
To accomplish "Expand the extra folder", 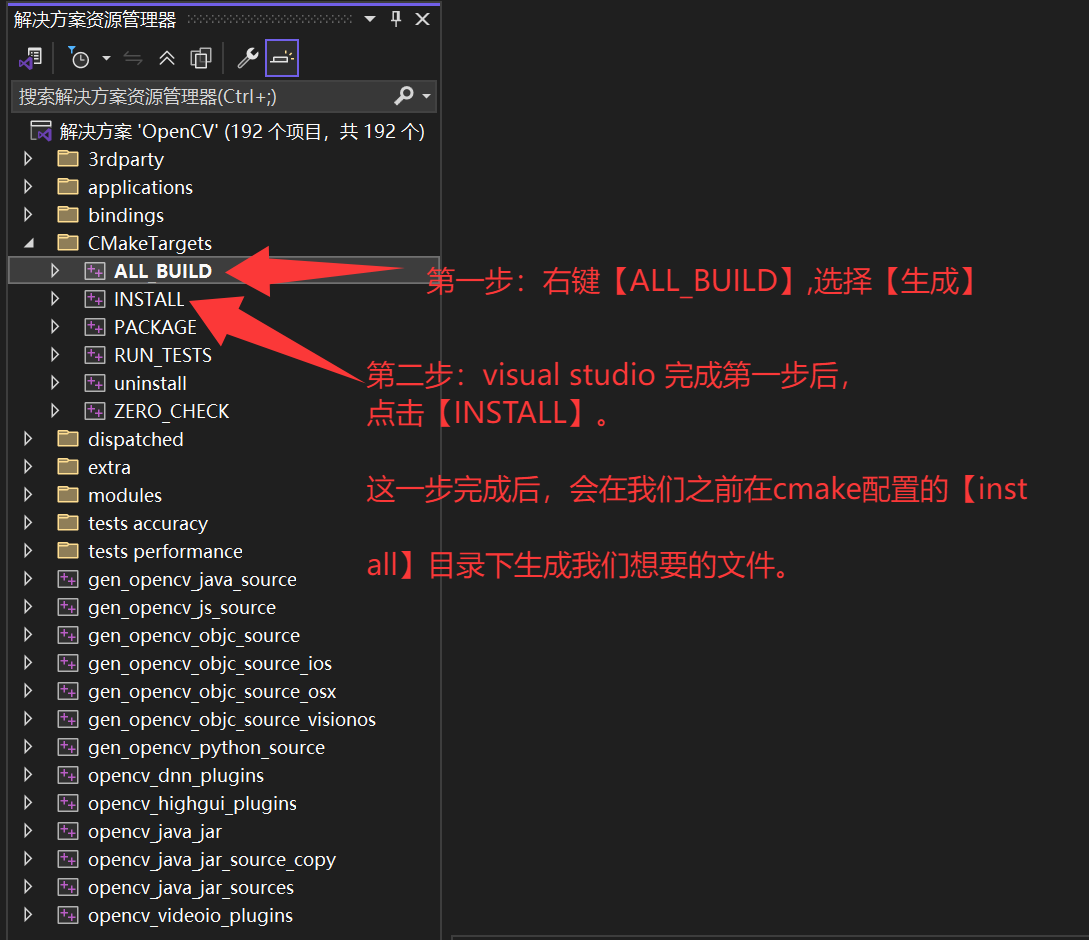I will point(28,467).
